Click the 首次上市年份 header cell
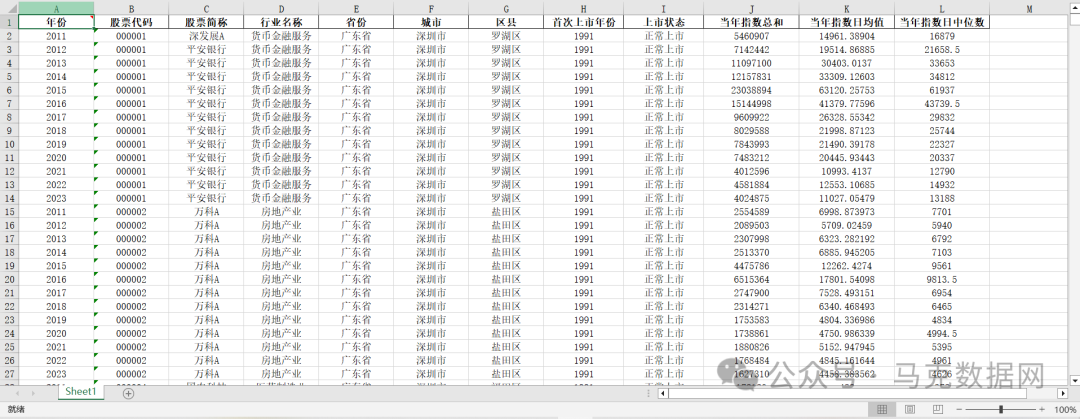Screen dimensions: 1080x419 (x=583, y=22)
